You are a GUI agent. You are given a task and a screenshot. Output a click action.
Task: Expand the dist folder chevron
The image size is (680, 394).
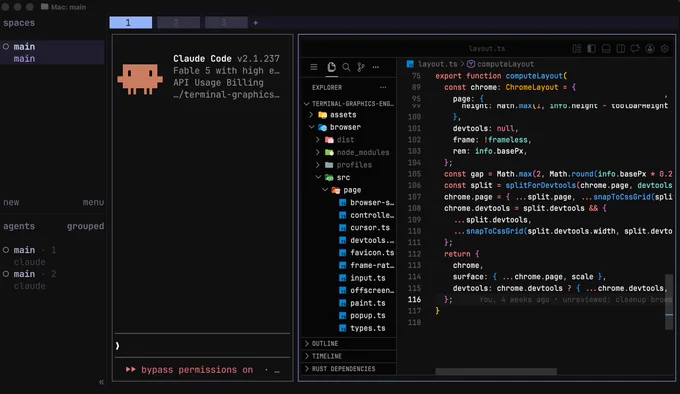[x=318, y=140]
